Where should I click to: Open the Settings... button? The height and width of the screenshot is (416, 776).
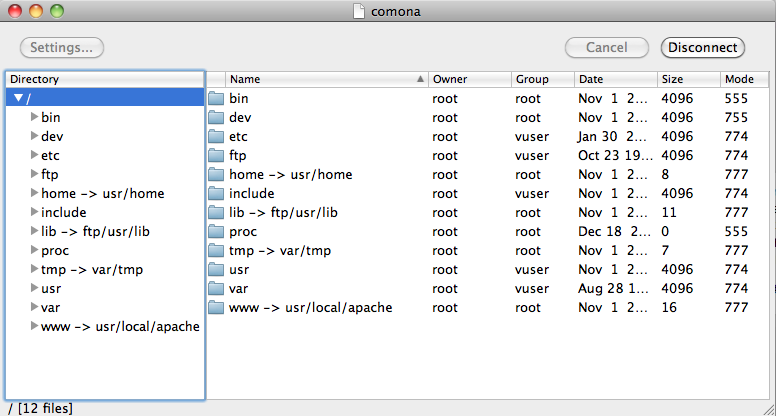point(62,47)
